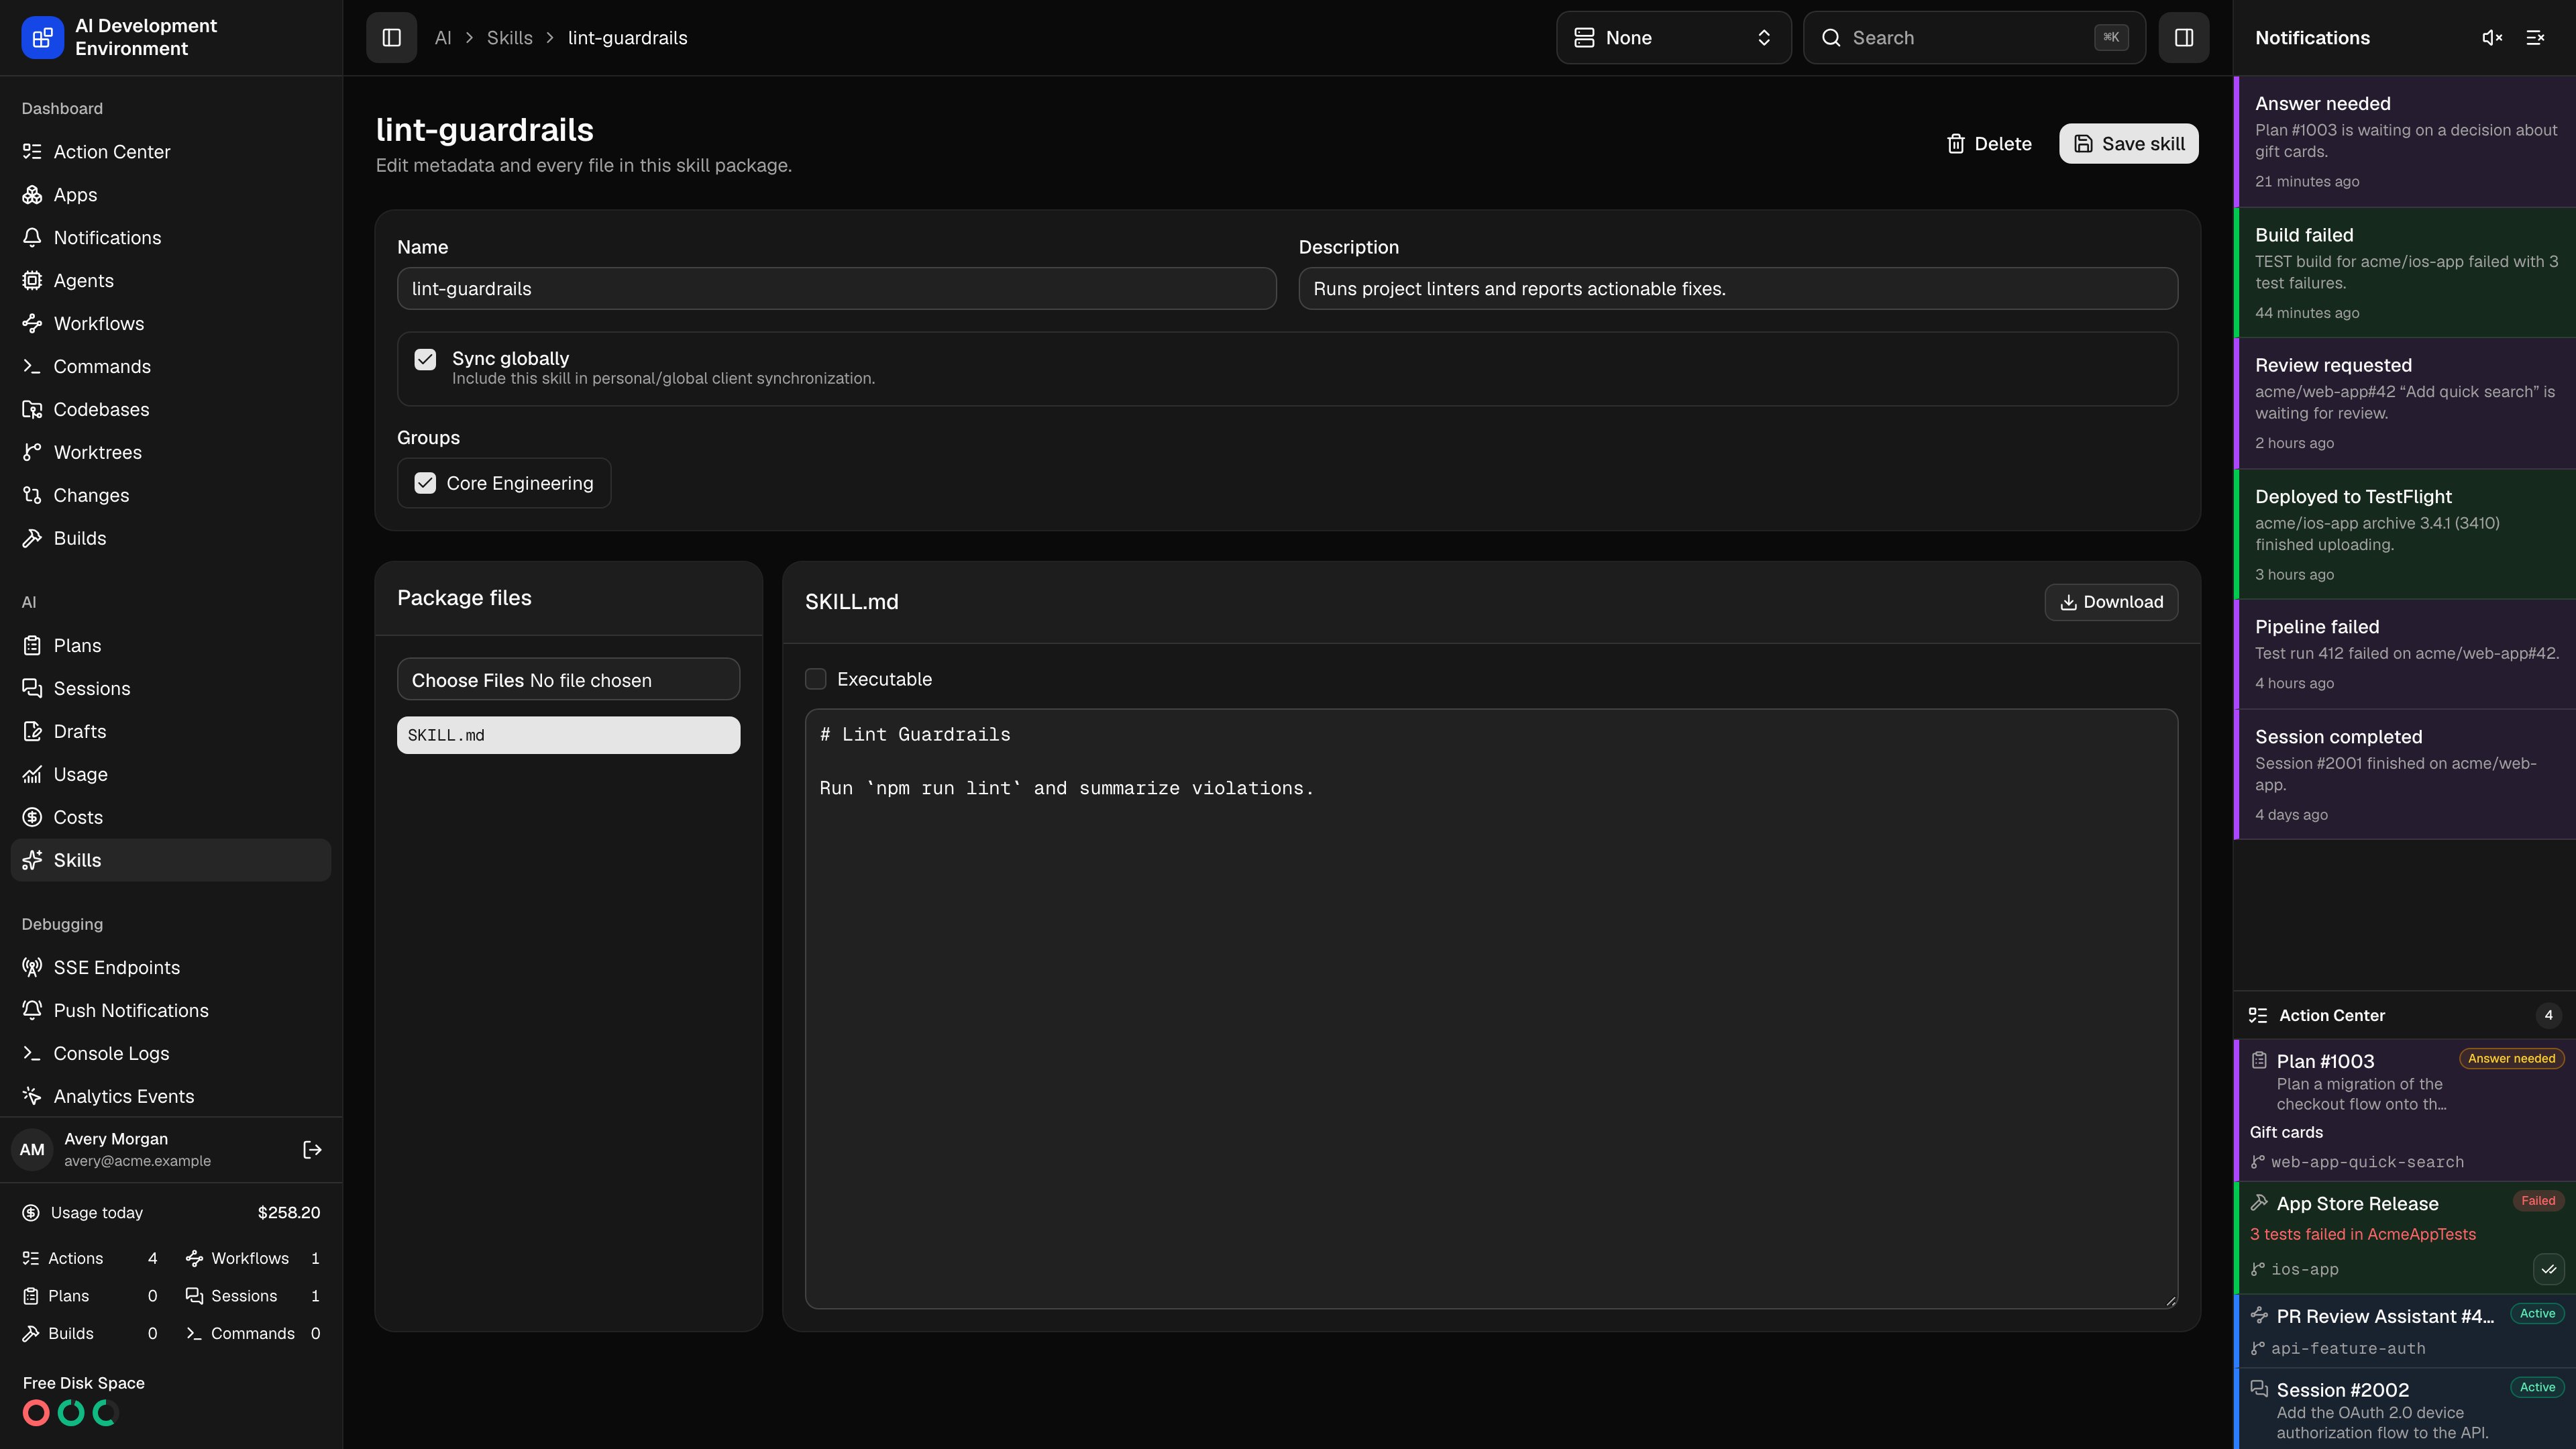Uncheck the Core Engineering group checkbox
Screen dimensions: 2576x1449
coord(425,484)
